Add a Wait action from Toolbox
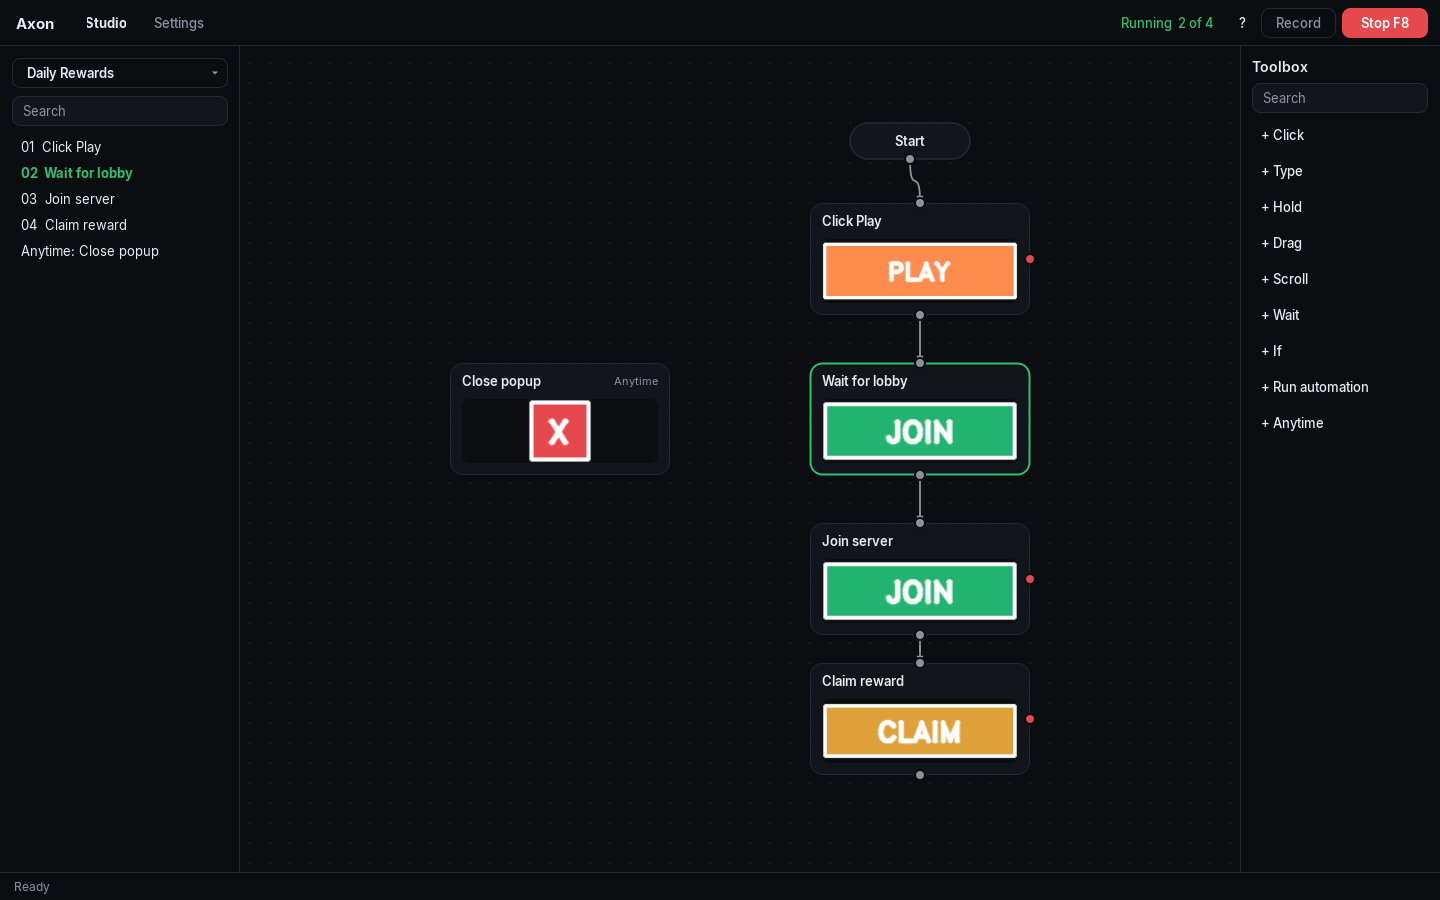 pyautogui.click(x=1340, y=315)
